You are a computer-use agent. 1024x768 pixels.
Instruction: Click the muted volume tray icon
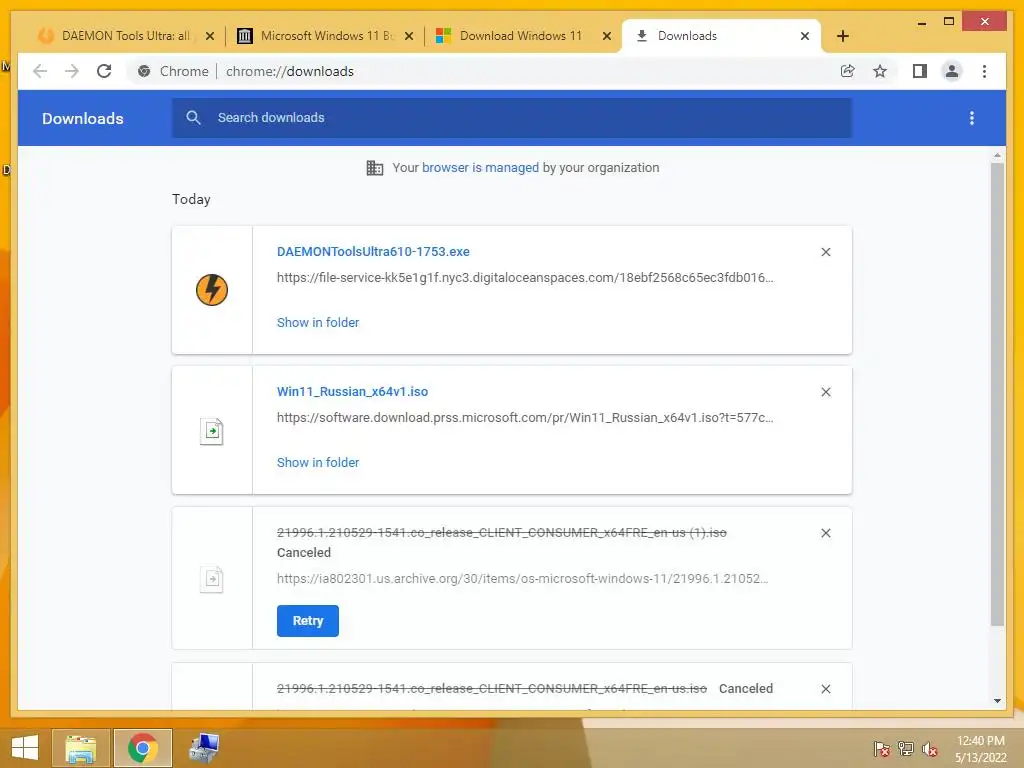(930, 749)
